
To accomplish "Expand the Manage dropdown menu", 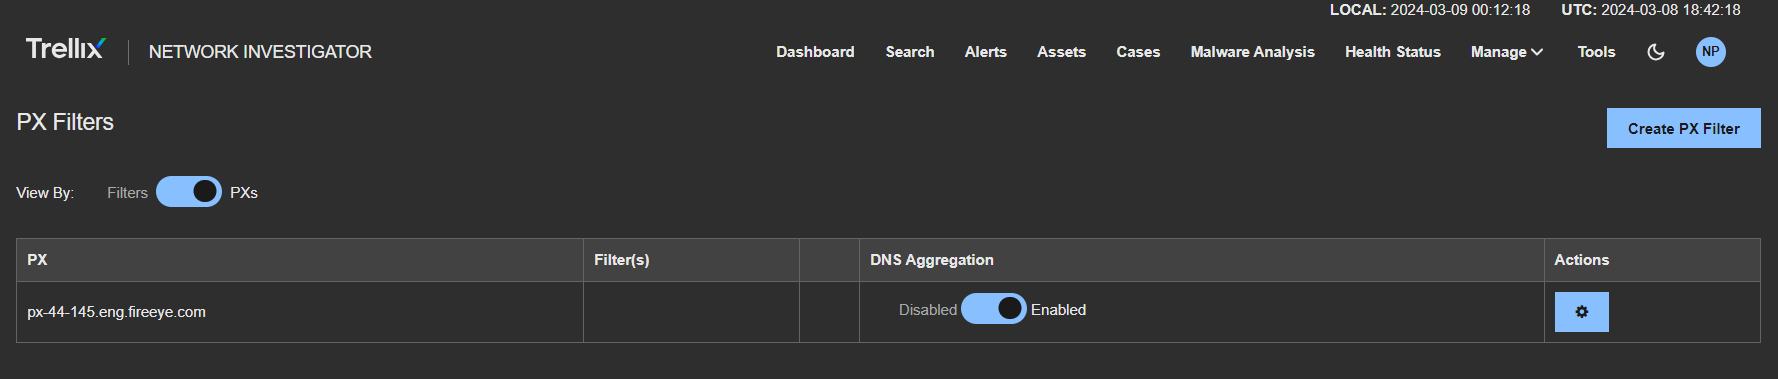I will tap(1507, 52).
